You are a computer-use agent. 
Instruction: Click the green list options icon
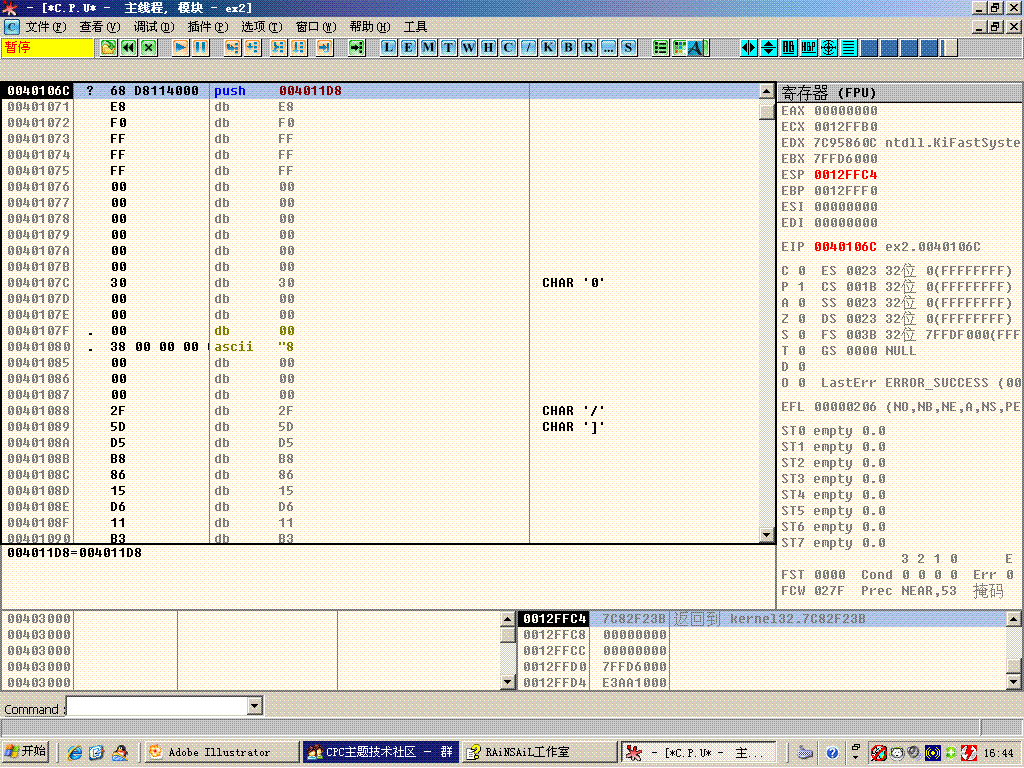(x=661, y=48)
